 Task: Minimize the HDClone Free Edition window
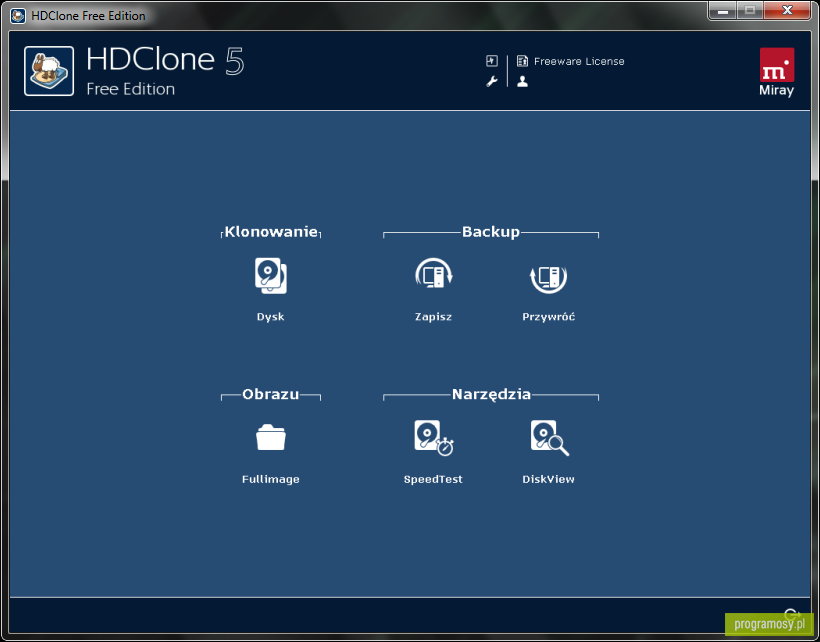pos(723,10)
